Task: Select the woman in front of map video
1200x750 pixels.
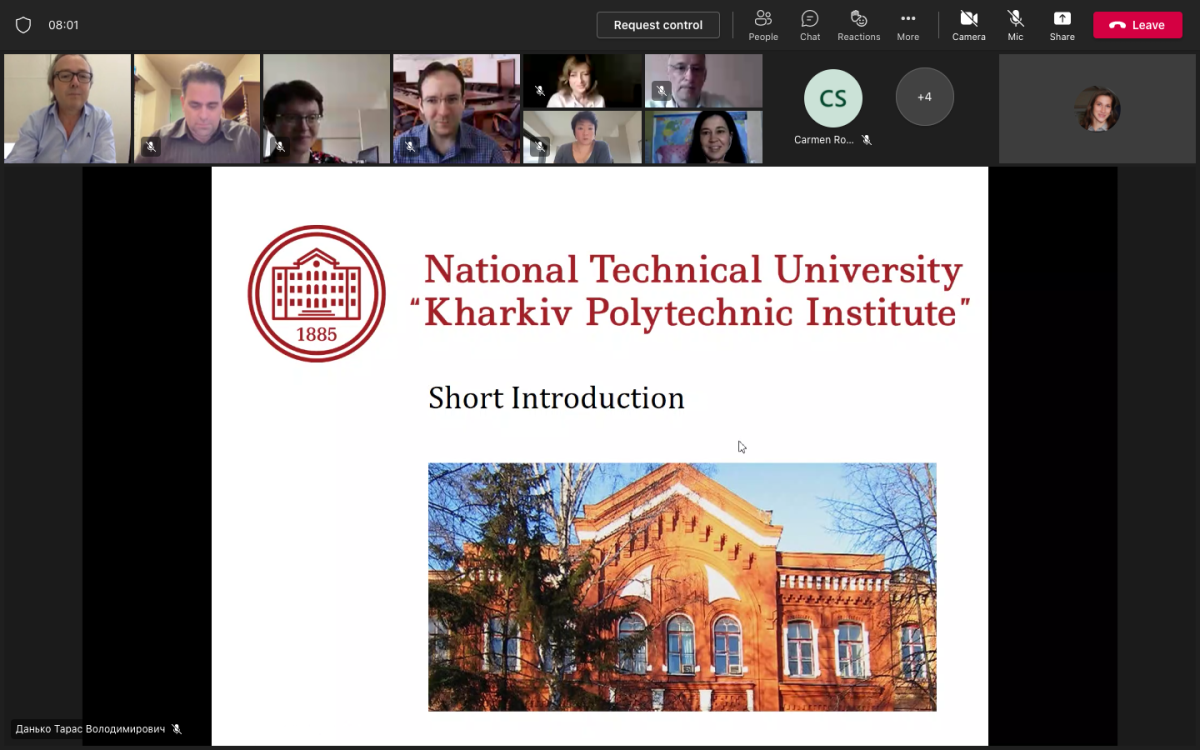Action: coord(703,137)
